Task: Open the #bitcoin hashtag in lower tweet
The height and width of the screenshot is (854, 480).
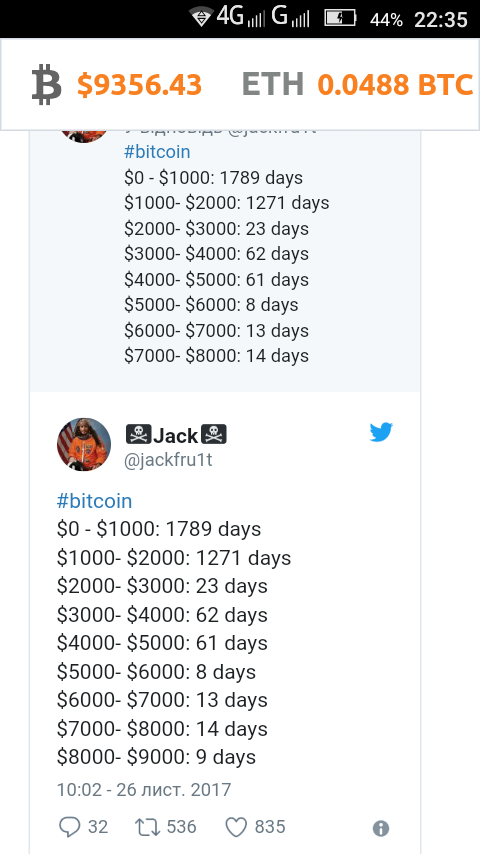Action: click(94, 501)
